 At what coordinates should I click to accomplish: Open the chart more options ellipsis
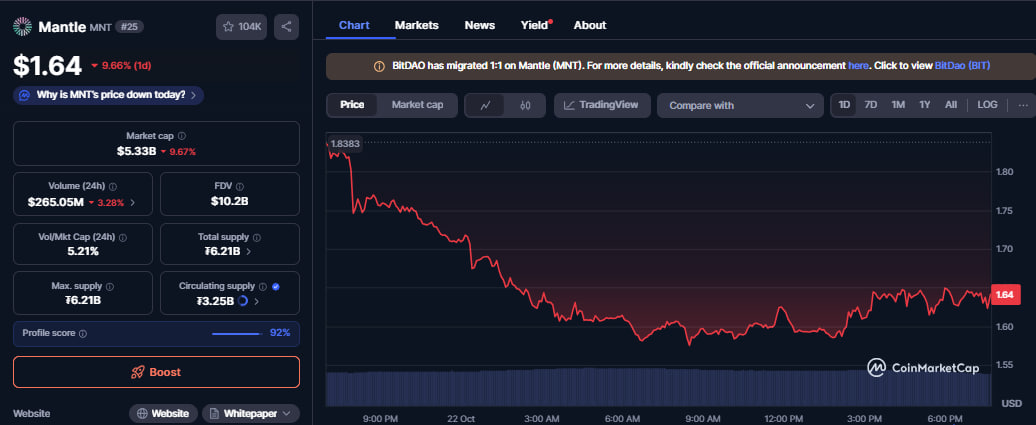tap(1022, 105)
